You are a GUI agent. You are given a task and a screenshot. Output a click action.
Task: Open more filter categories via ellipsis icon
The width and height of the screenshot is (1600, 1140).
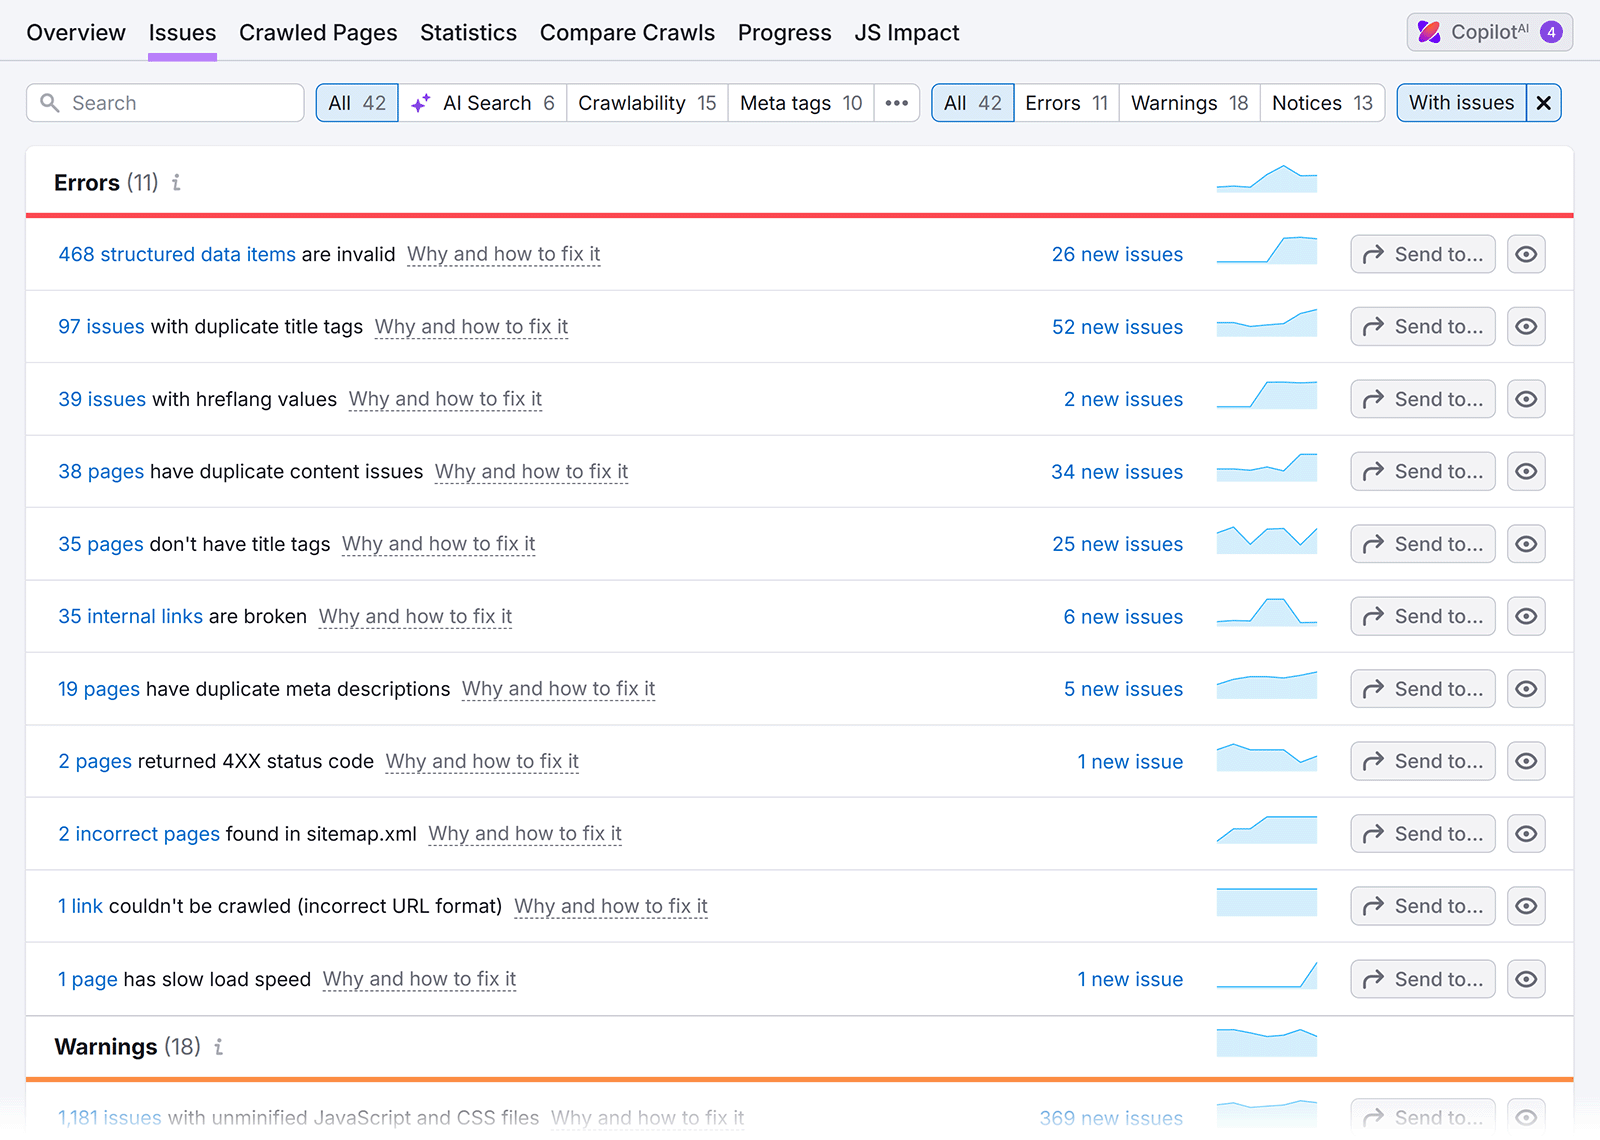tap(896, 102)
